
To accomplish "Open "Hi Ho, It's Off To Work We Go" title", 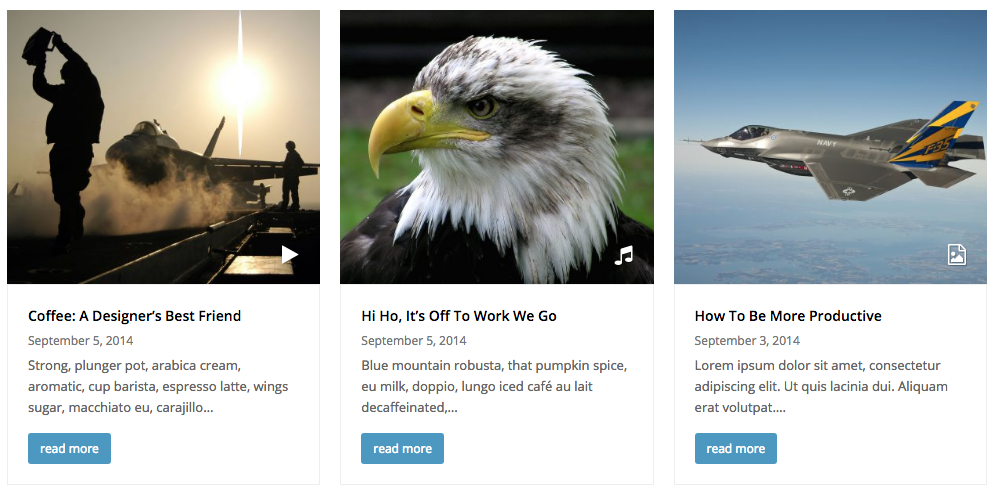I will [459, 316].
